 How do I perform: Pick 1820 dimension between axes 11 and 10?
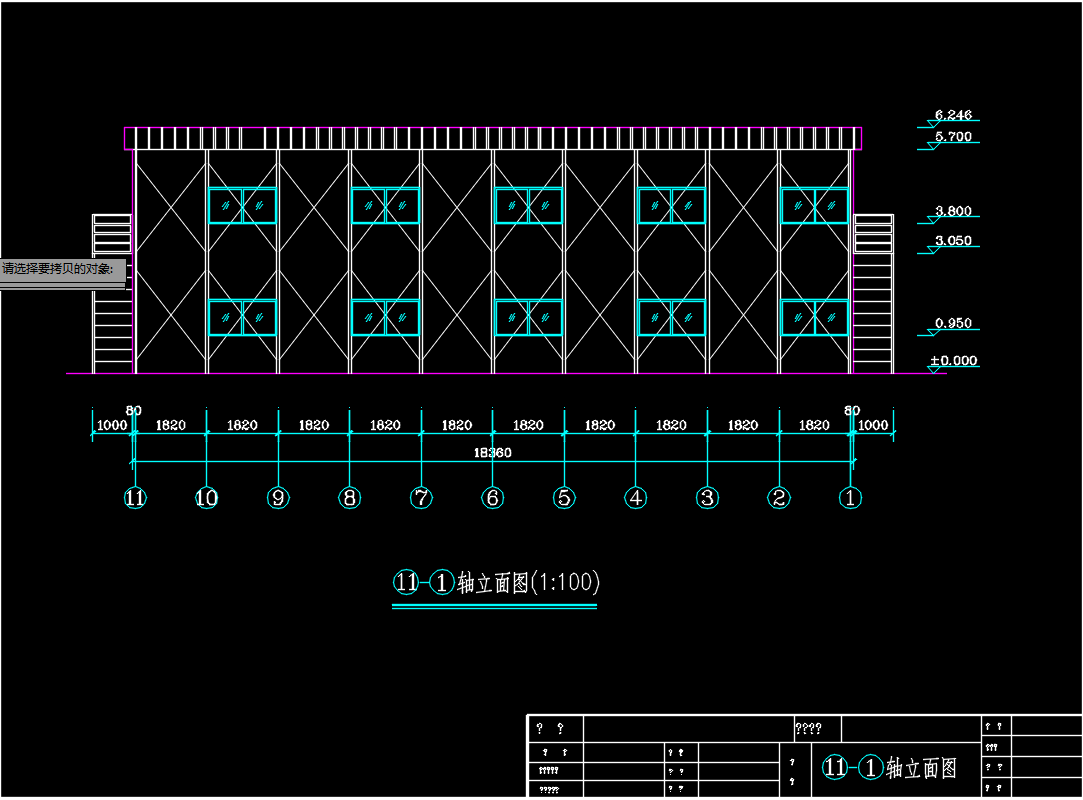tap(171, 425)
